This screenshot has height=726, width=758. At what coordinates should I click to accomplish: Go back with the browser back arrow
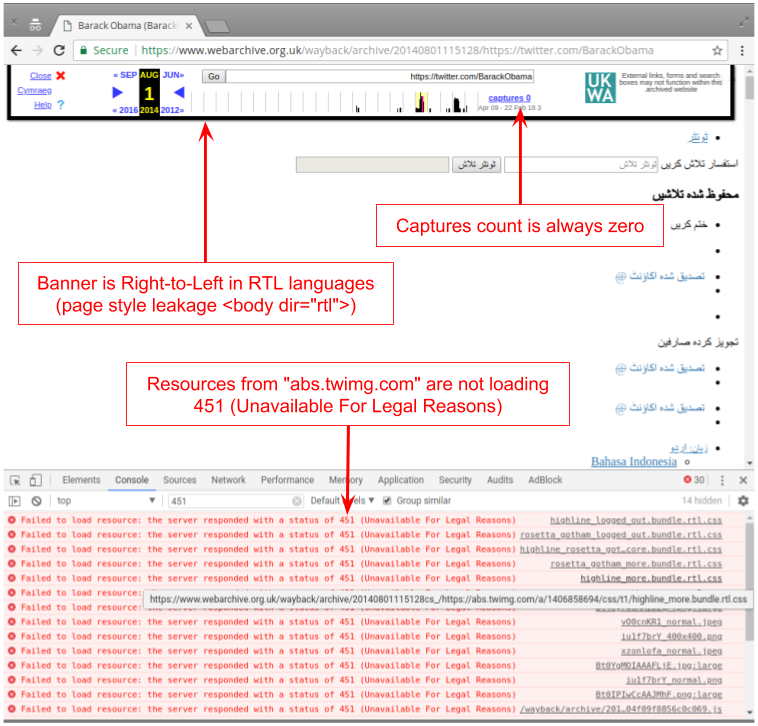pos(16,50)
